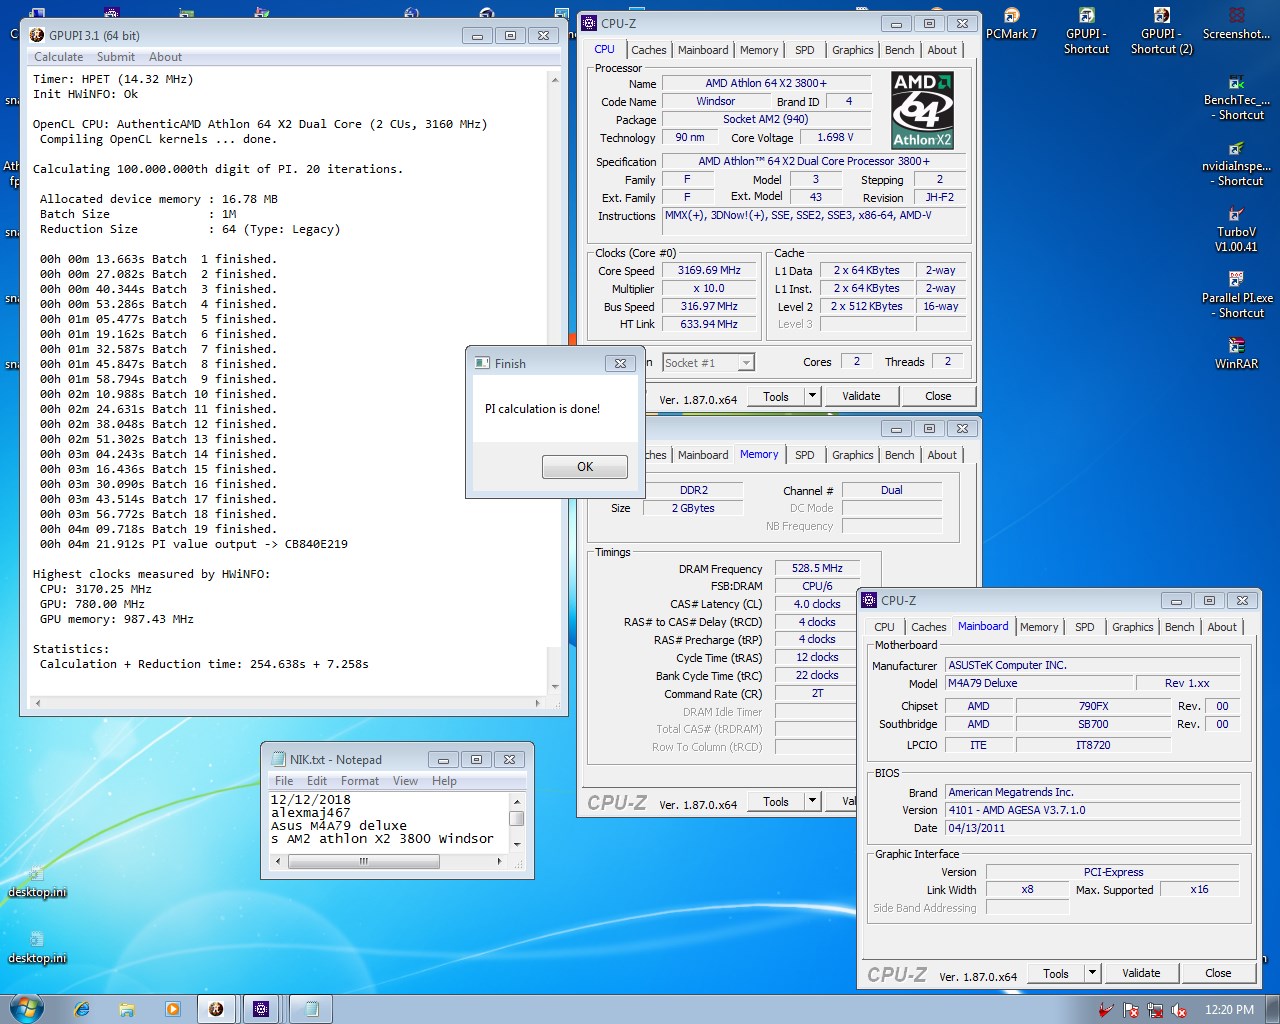Click the Socket AM2 (940) package value
The width and height of the screenshot is (1280, 1024).
tap(765, 119)
